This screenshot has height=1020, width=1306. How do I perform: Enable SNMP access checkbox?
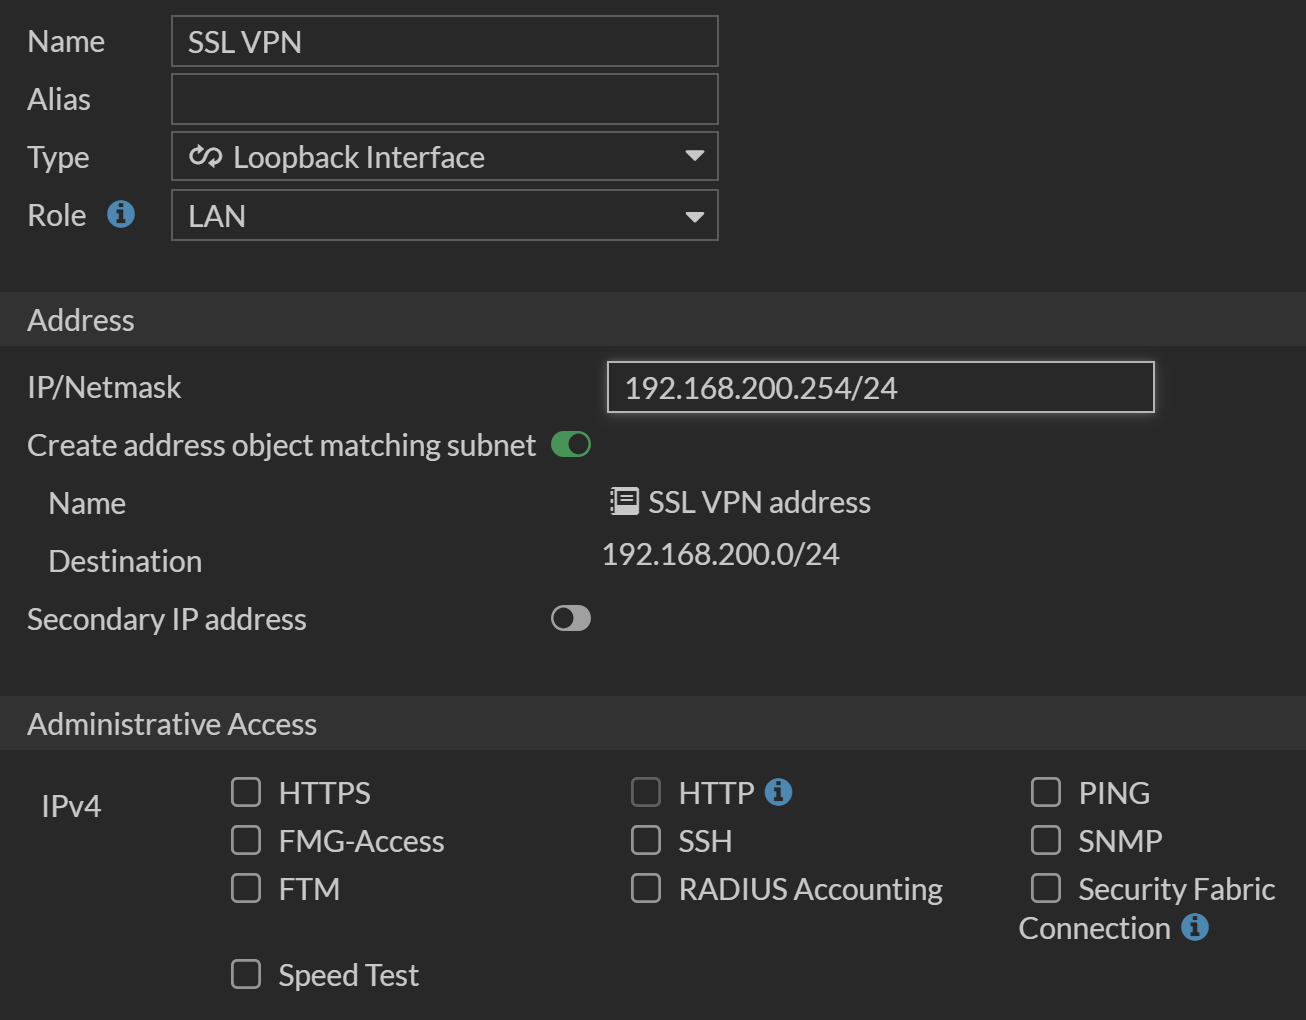[x=1046, y=840]
